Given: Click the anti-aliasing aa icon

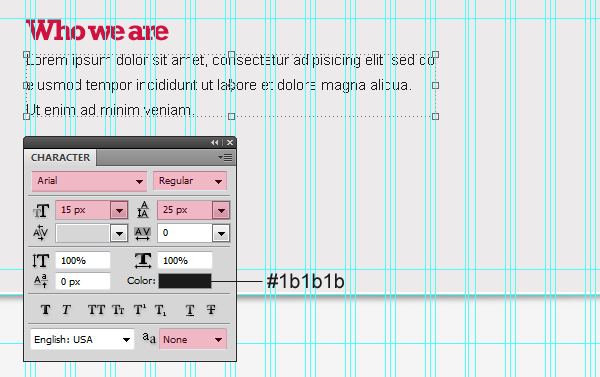Looking at the screenshot, I should [149, 338].
